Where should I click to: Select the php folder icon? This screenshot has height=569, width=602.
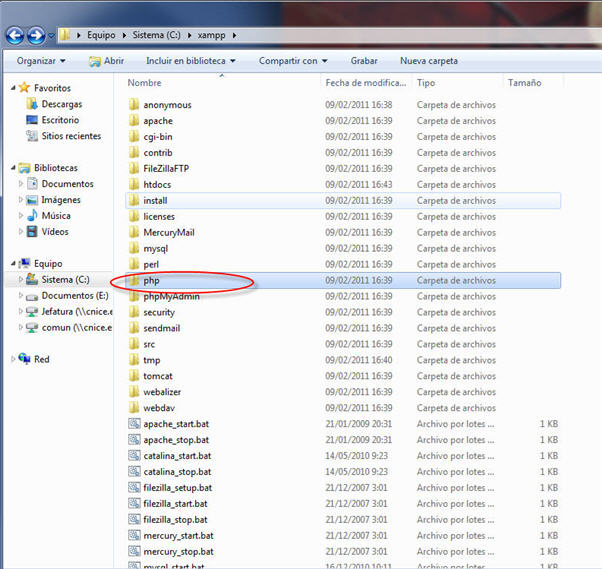point(133,281)
